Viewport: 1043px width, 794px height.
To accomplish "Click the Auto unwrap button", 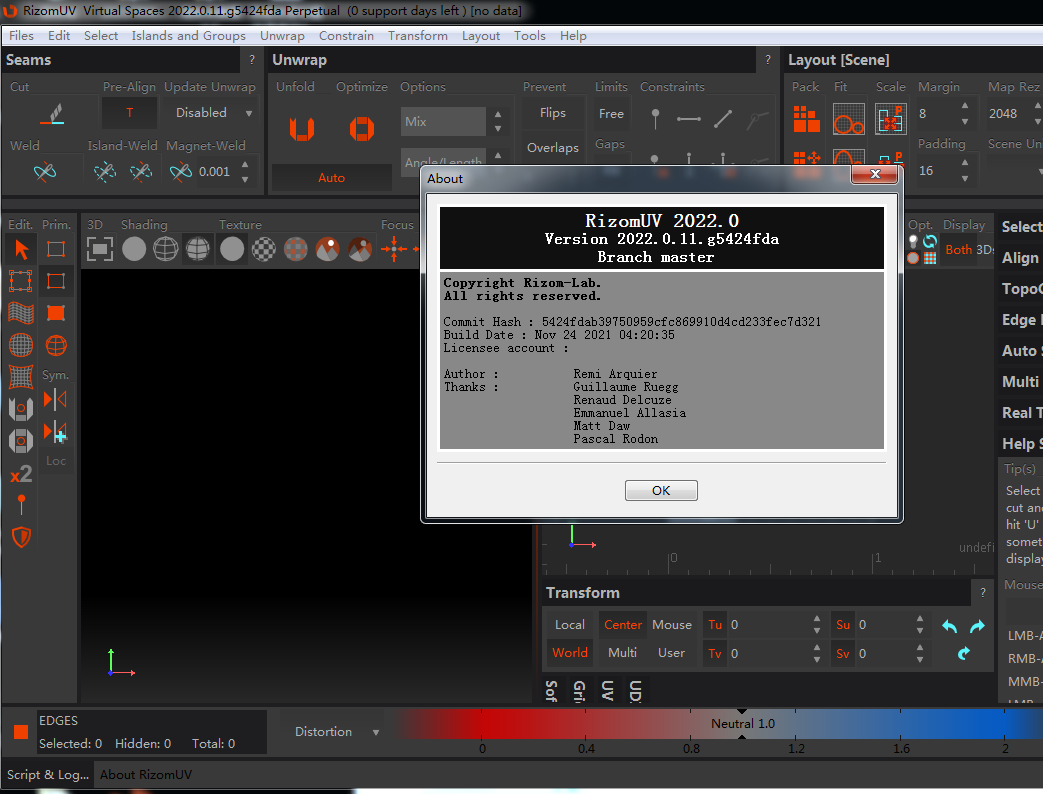I will (x=331, y=178).
